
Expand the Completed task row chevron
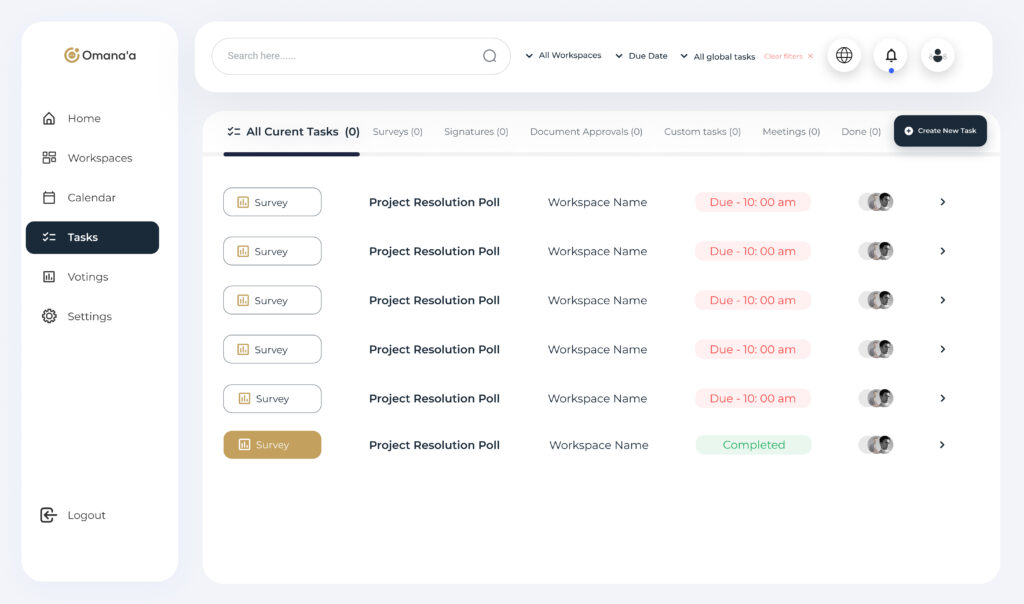point(942,445)
